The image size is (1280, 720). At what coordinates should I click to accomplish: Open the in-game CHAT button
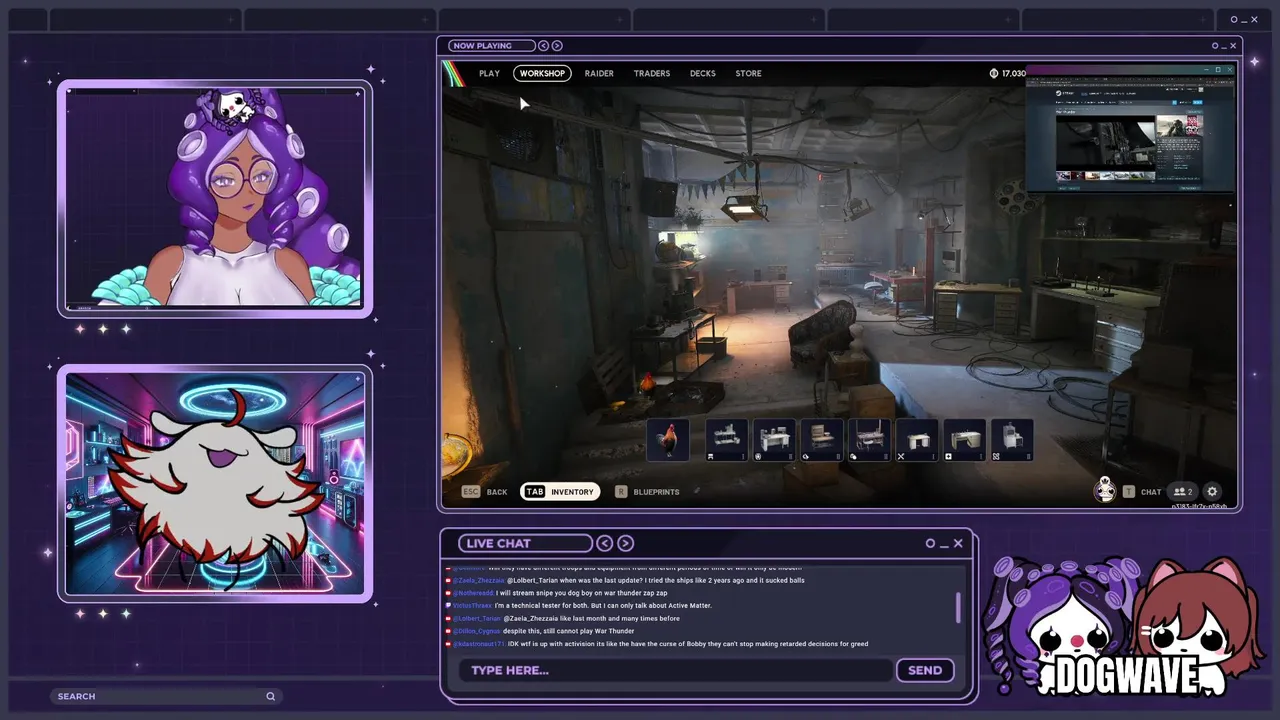(x=1142, y=492)
